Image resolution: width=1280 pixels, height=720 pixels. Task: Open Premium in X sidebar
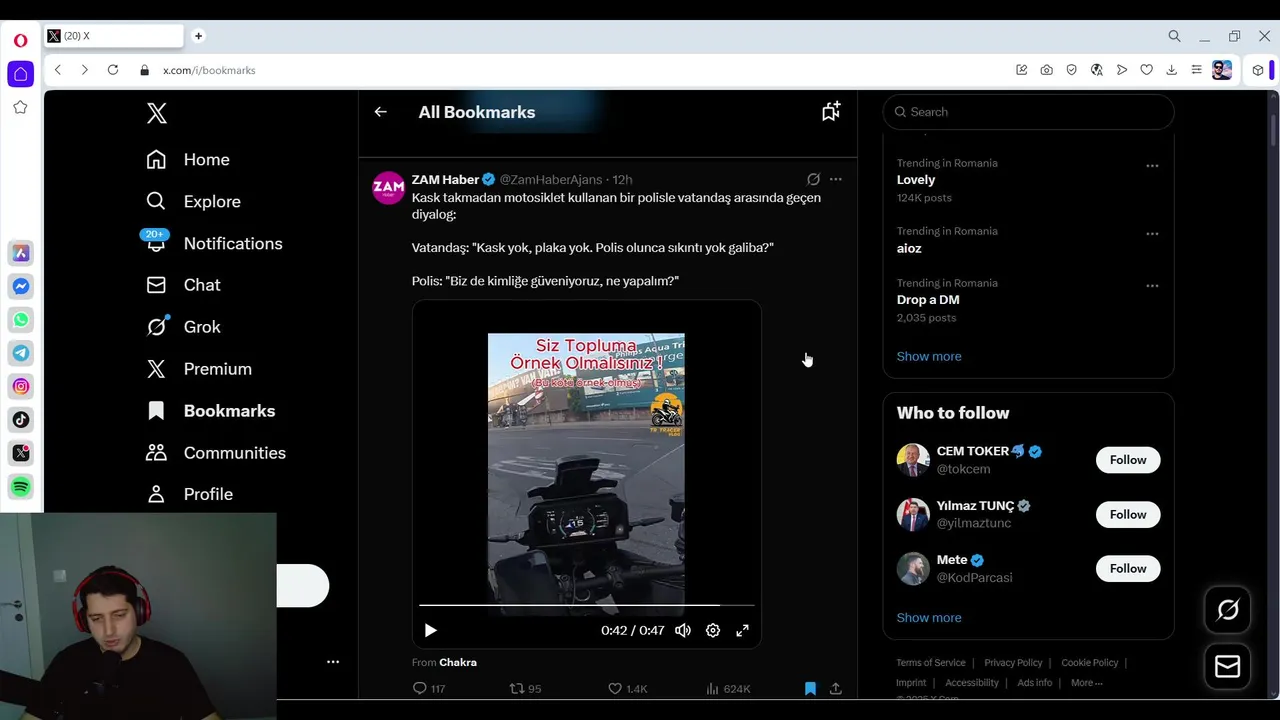(x=199, y=369)
